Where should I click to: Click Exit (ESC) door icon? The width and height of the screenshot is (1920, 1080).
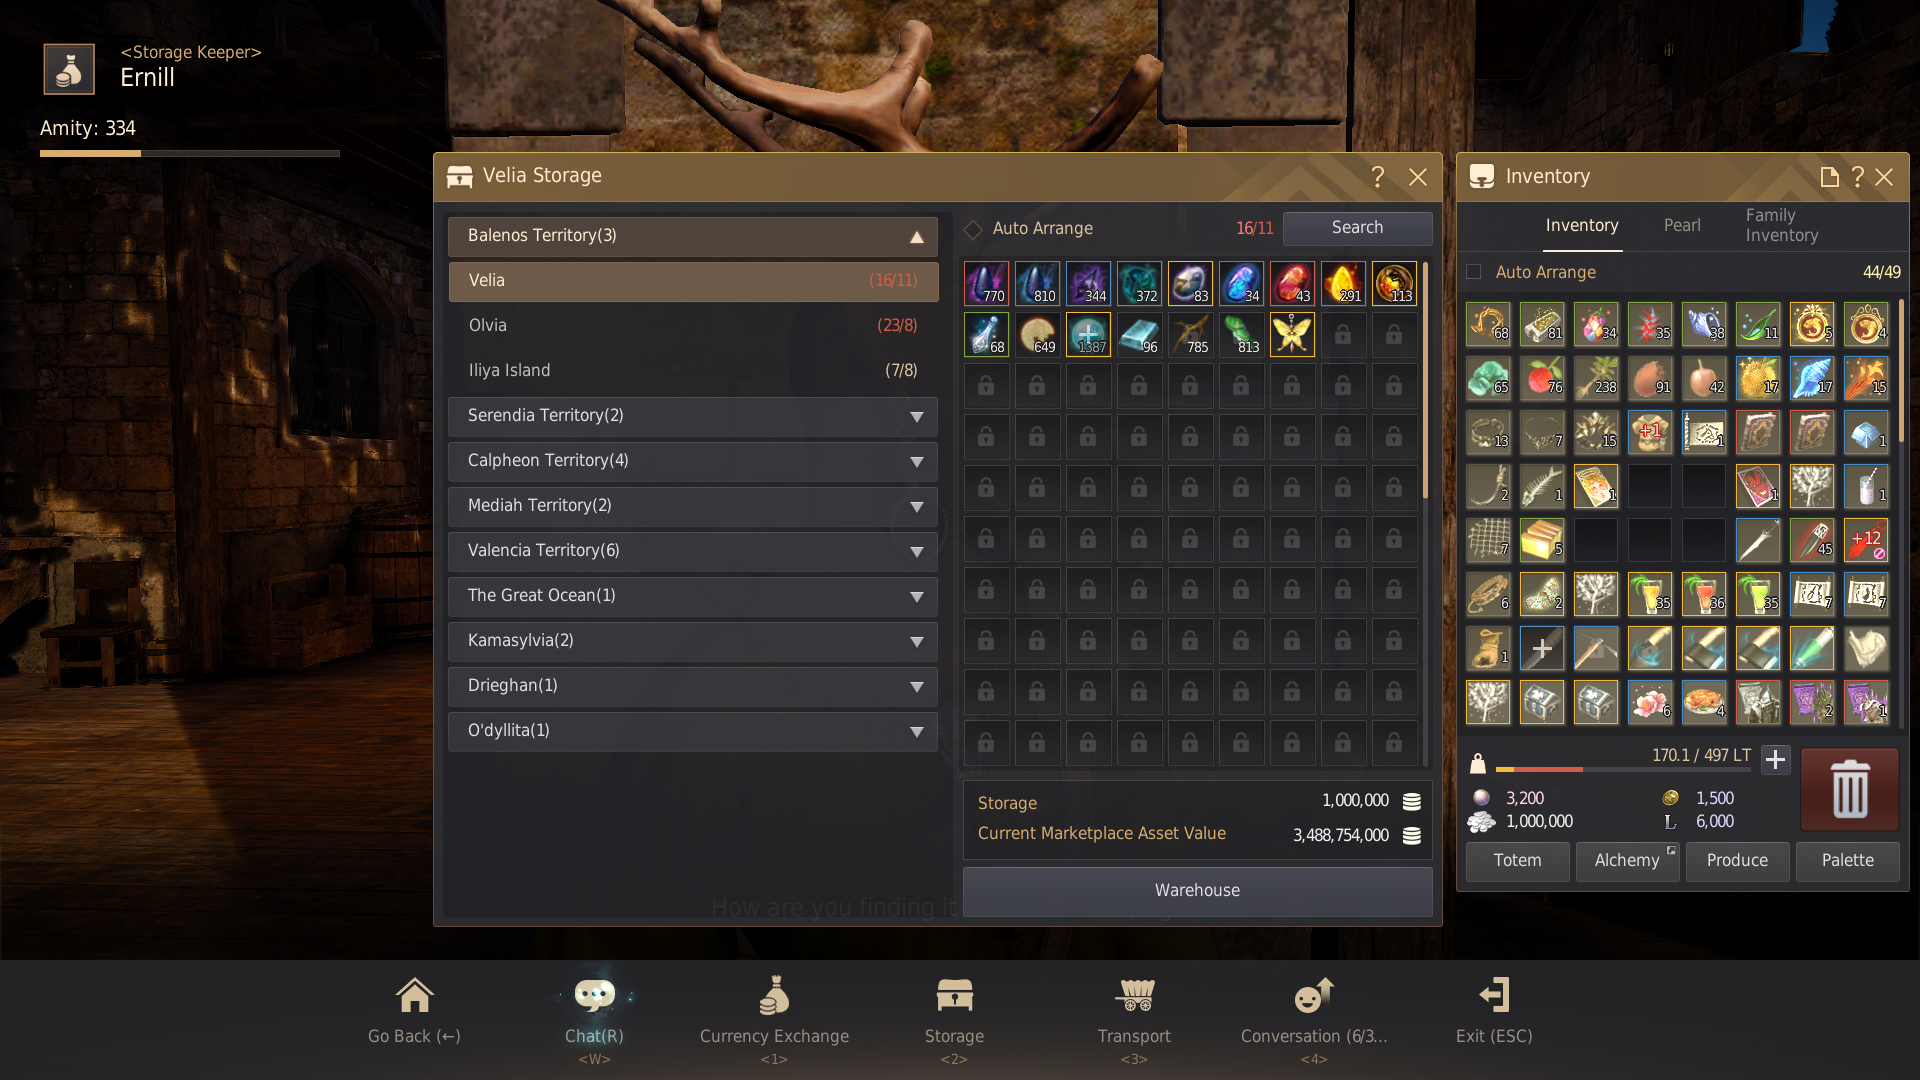[1494, 995]
